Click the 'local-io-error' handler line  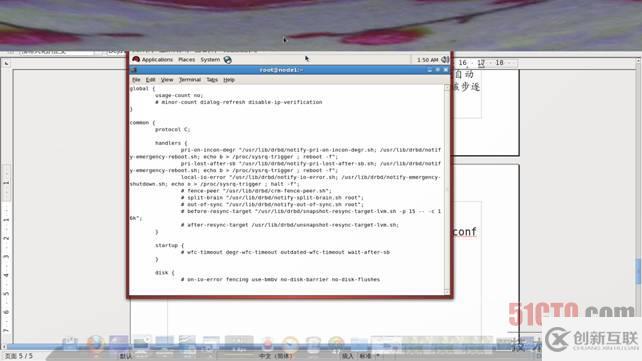click(311, 177)
